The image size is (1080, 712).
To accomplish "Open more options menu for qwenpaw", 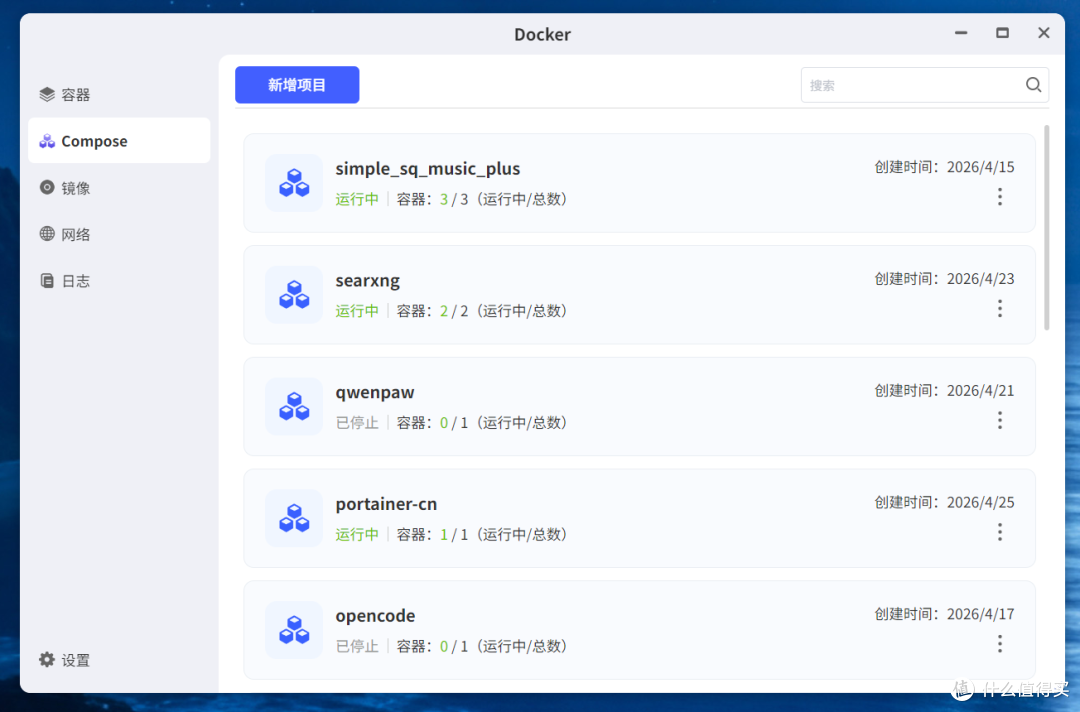I will point(1000,420).
